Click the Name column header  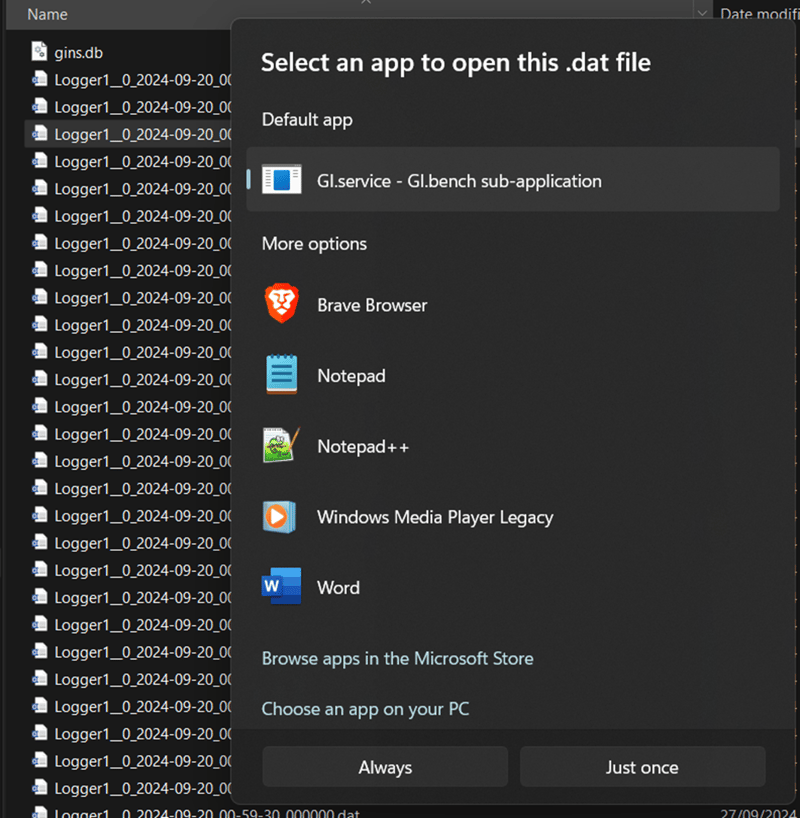tap(48, 14)
